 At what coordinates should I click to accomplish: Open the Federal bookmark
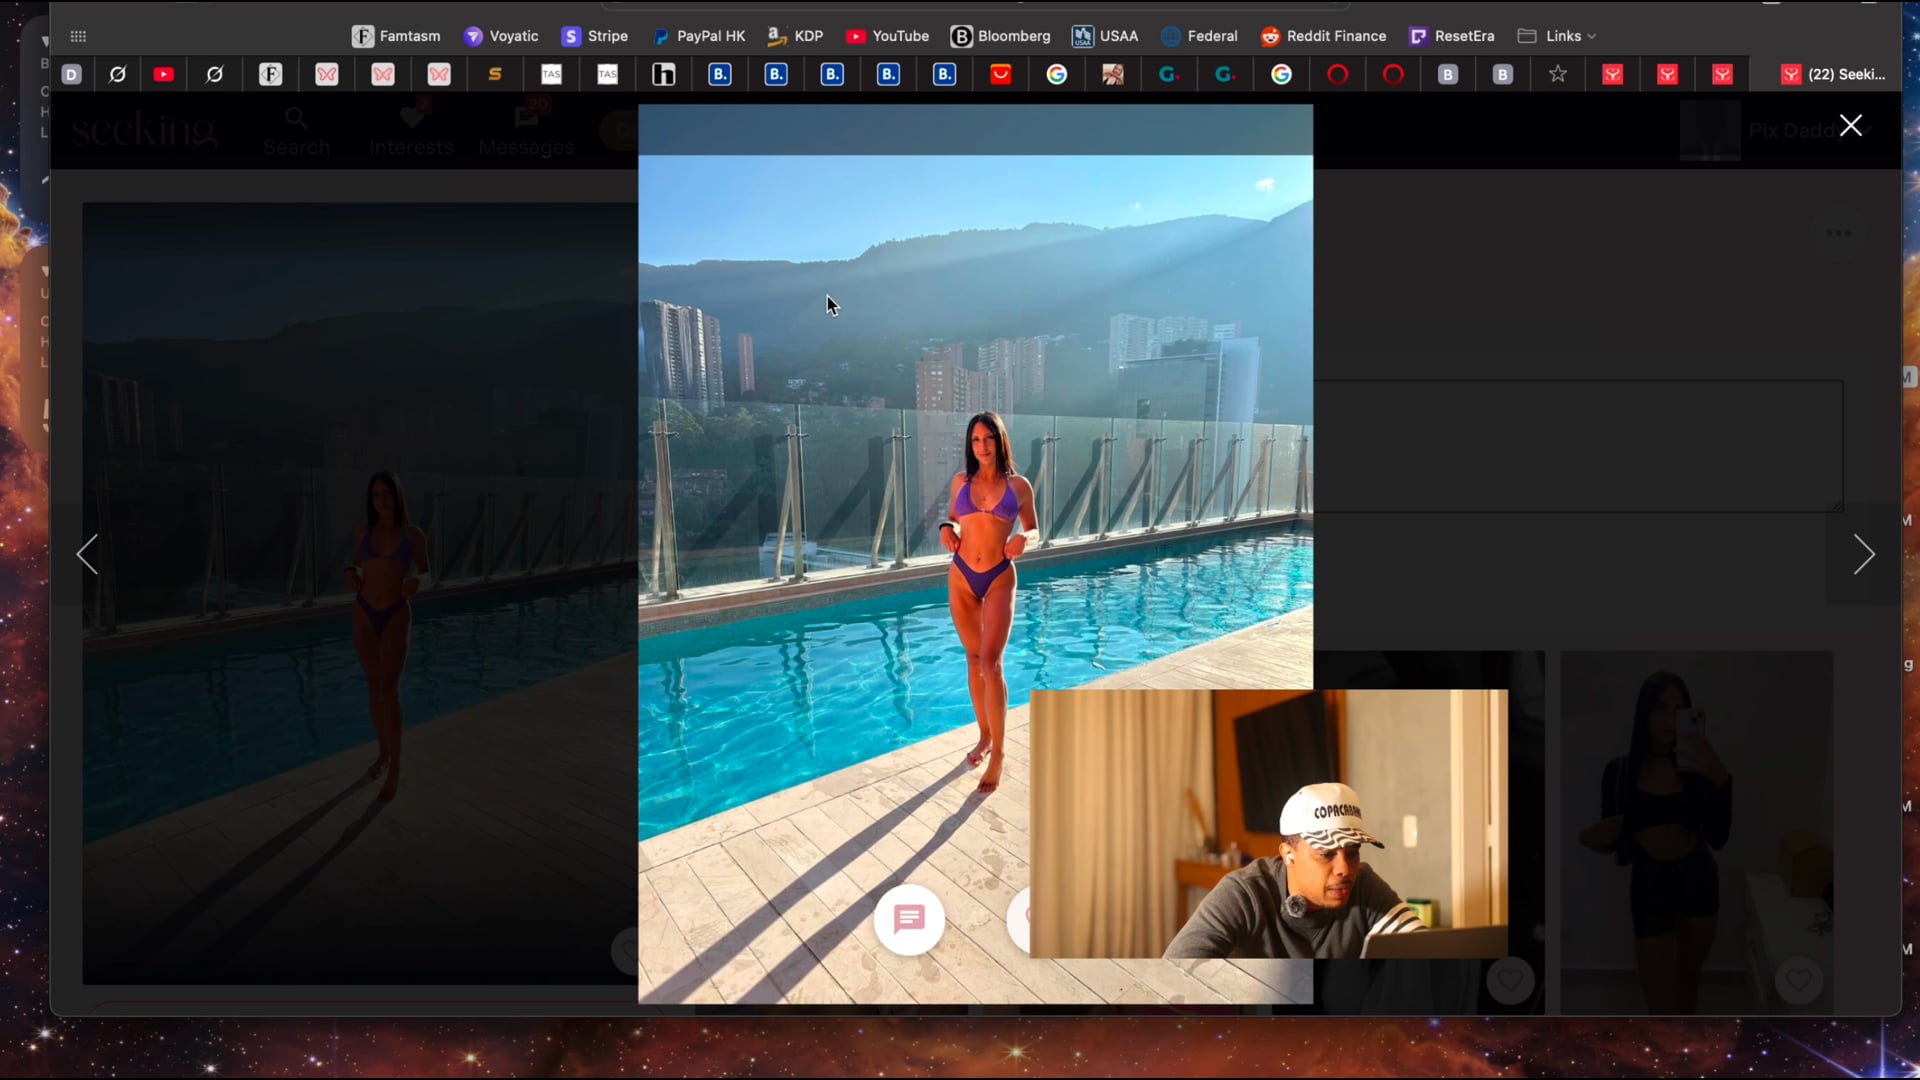click(1199, 36)
